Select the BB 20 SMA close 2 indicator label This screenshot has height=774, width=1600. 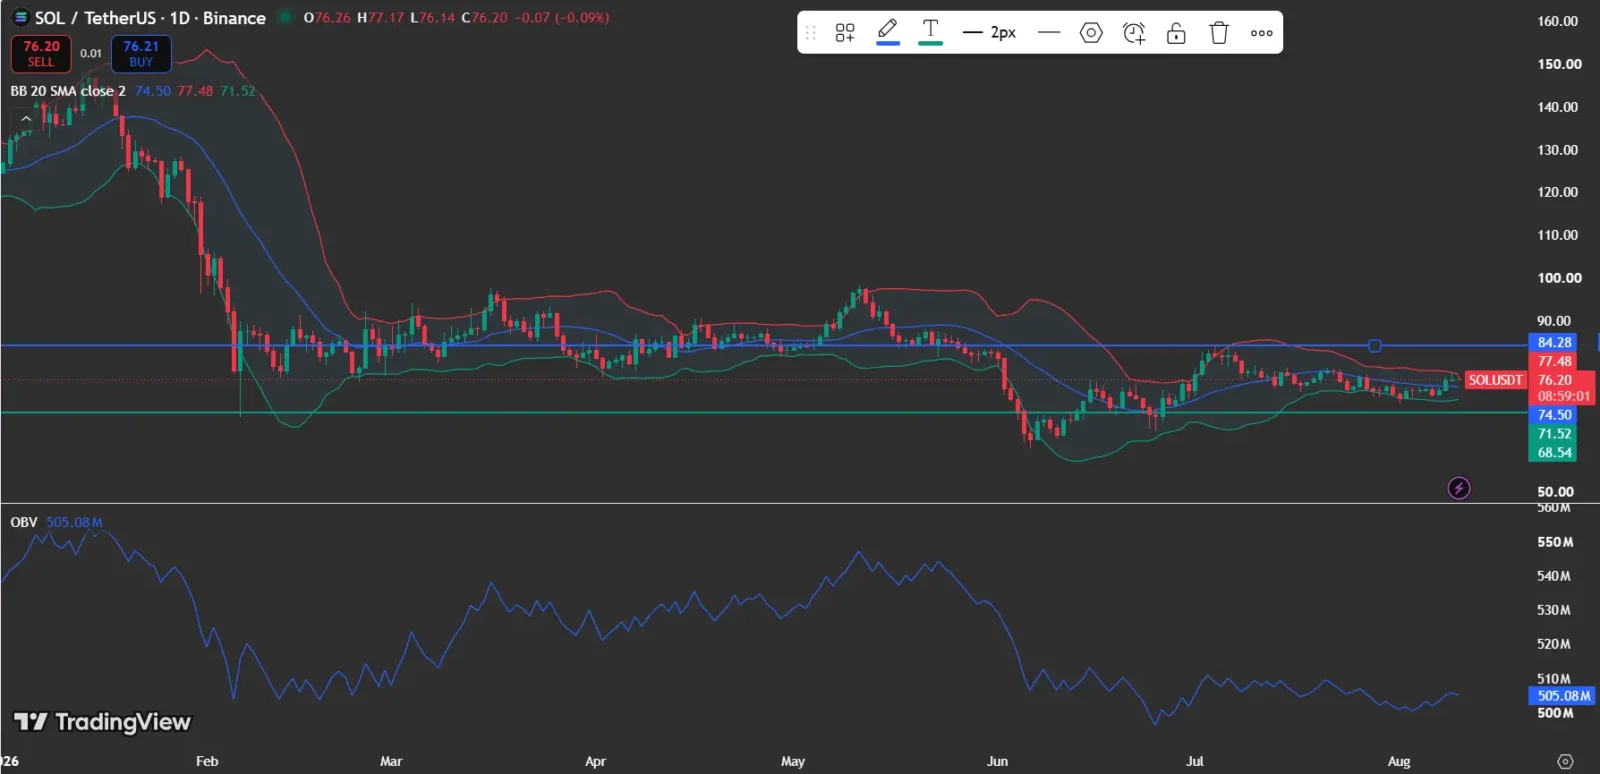click(68, 91)
